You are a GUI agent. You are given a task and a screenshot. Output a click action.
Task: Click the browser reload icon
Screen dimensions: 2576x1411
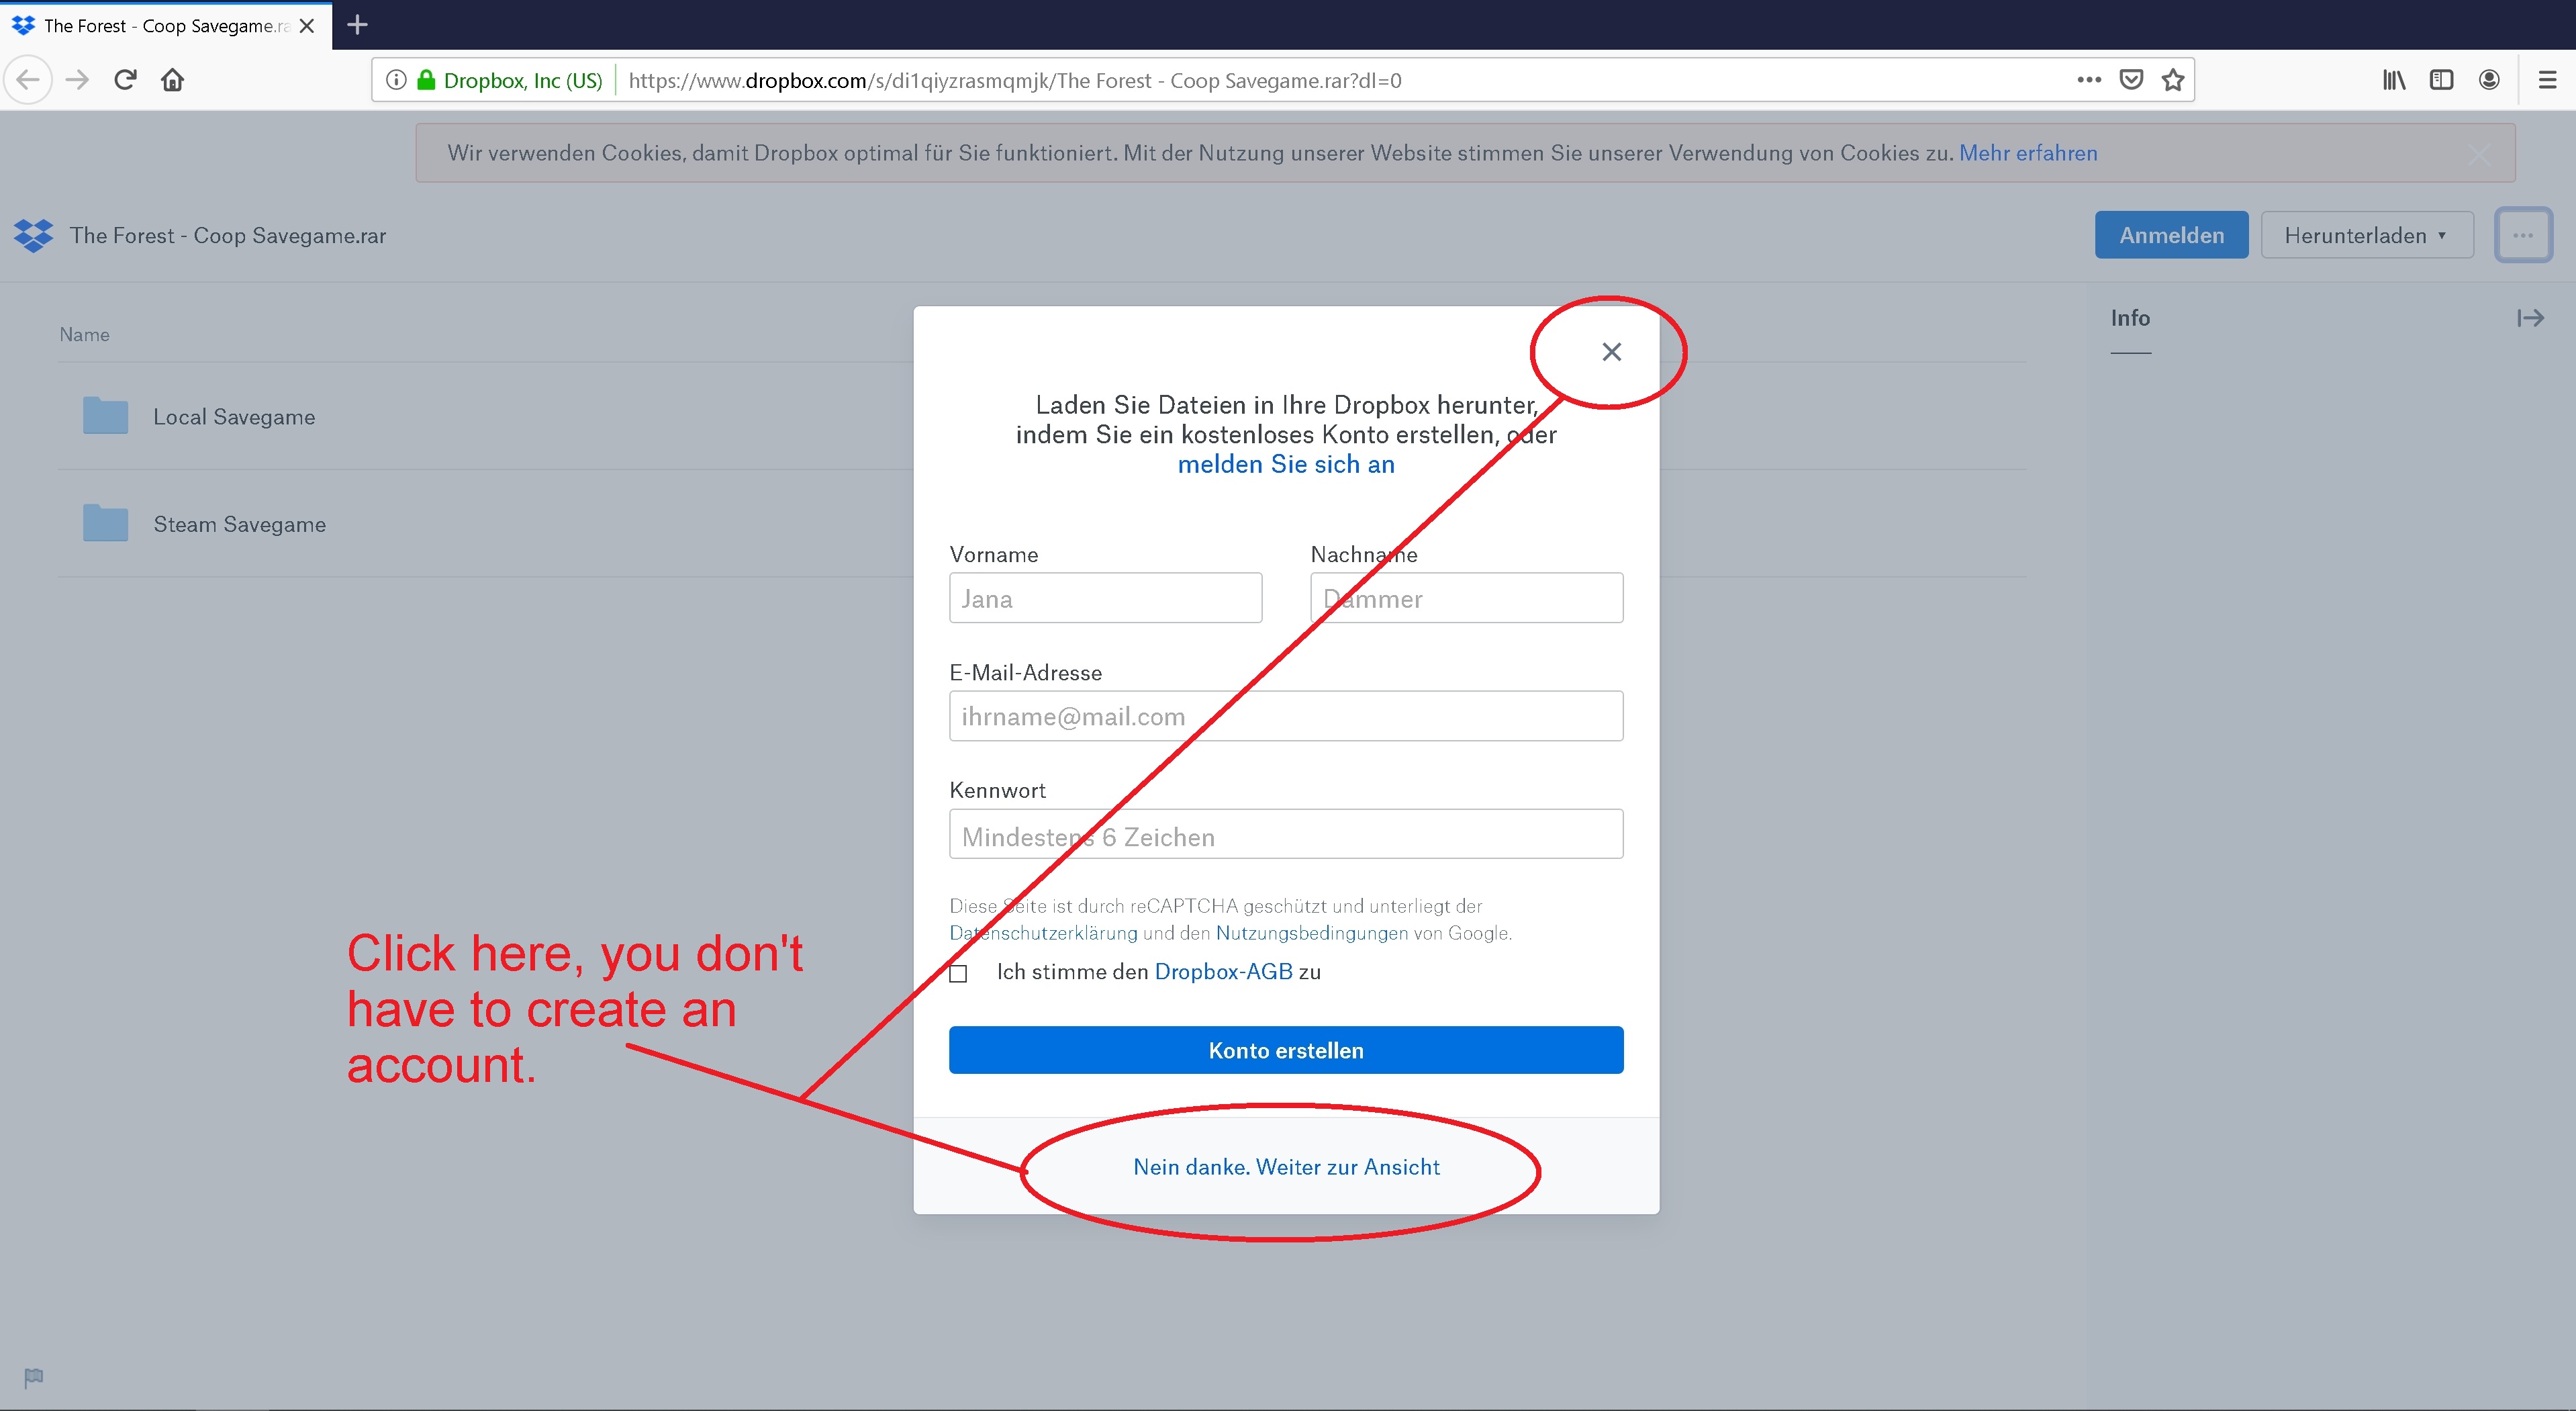click(x=125, y=80)
